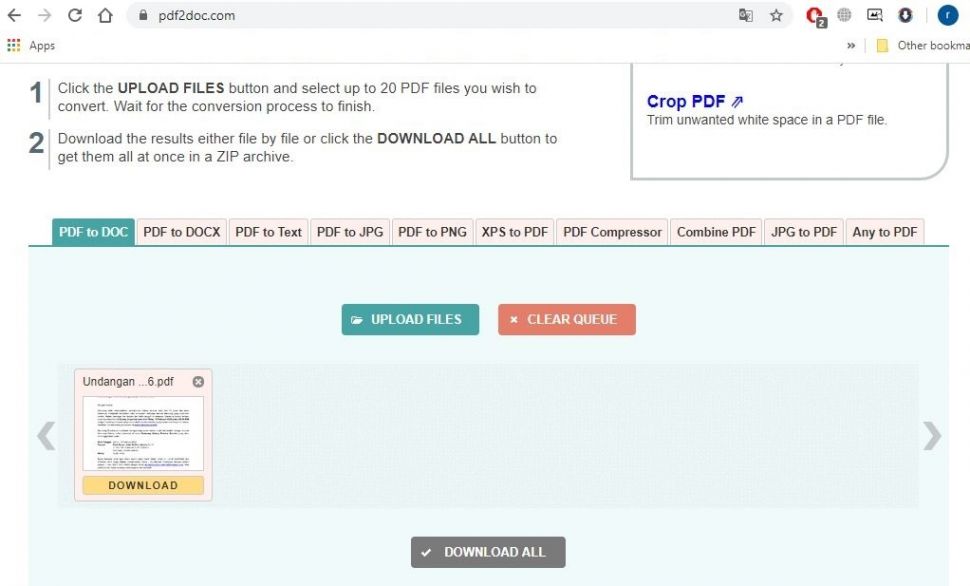Click the dark download extension icon
The width and height of the screenshot is (970, 586).
coord(905,15)
